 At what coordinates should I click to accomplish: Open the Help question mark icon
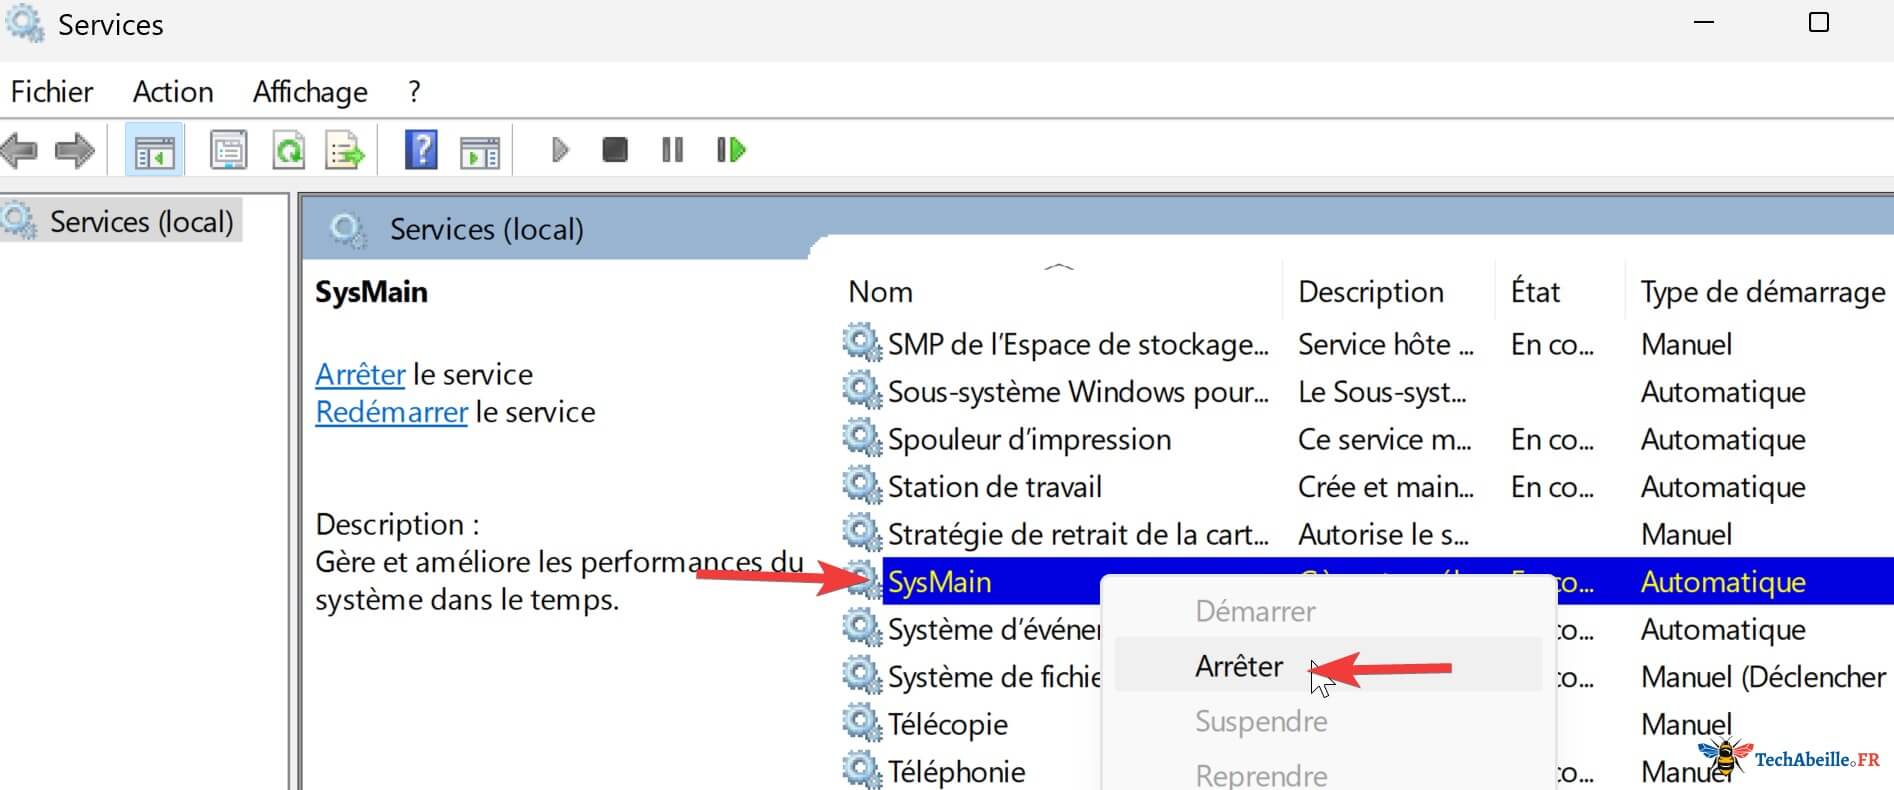click(x=420, y=151)
